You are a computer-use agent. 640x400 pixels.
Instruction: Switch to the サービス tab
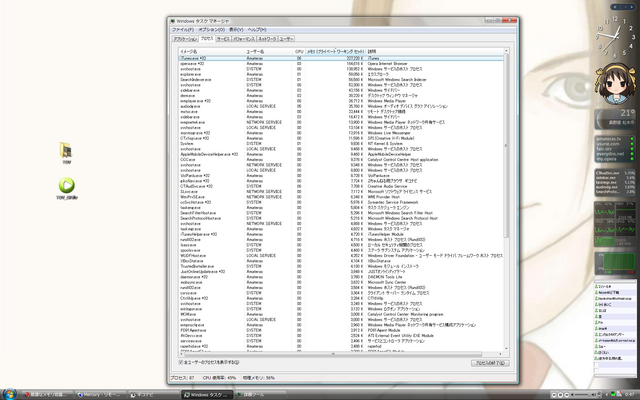coord(223,39)
